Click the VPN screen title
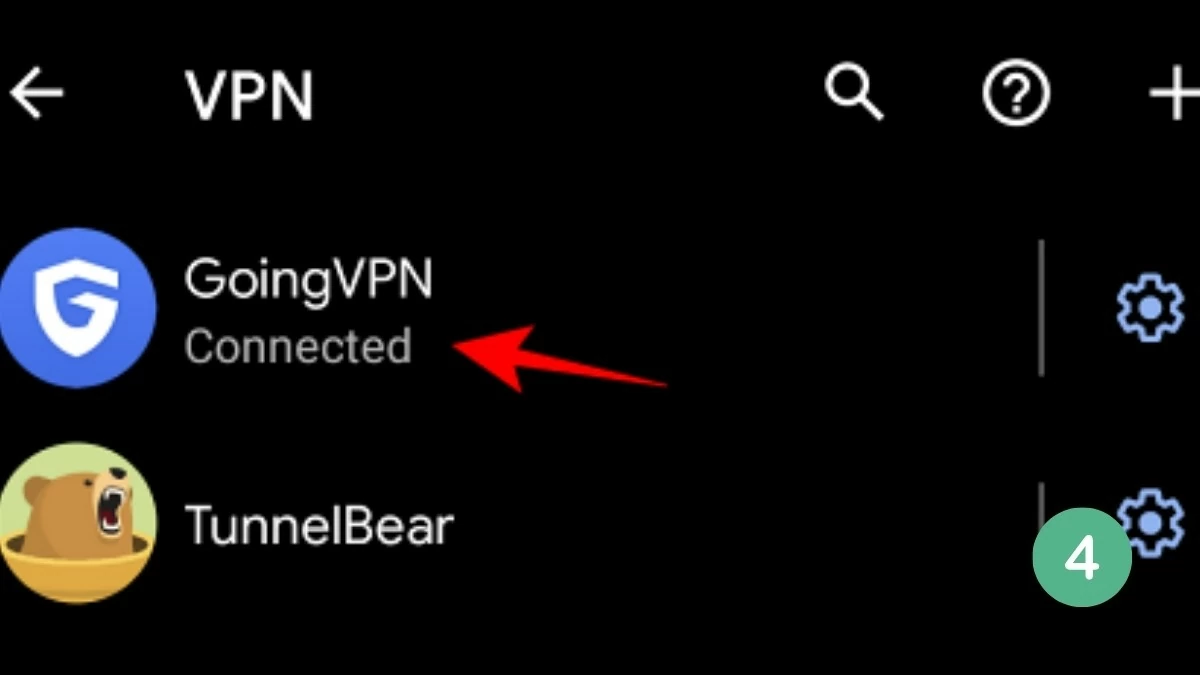This screenshot has height=675, width=1200. pos(250,95)
